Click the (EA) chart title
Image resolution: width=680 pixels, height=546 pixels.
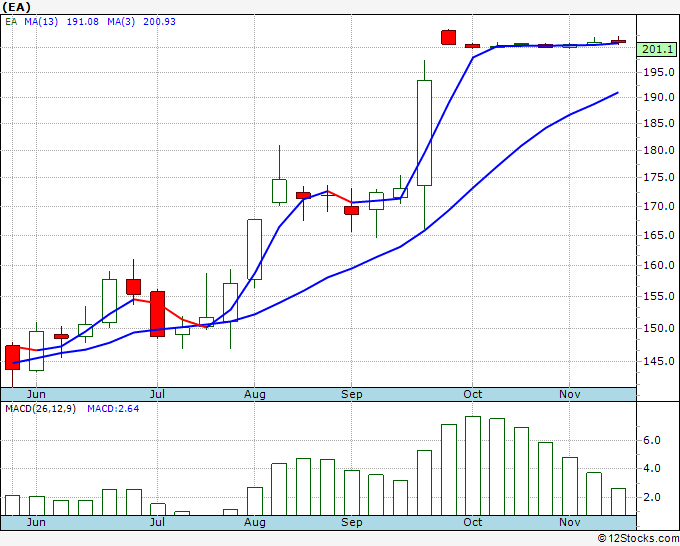pos(16,7)
